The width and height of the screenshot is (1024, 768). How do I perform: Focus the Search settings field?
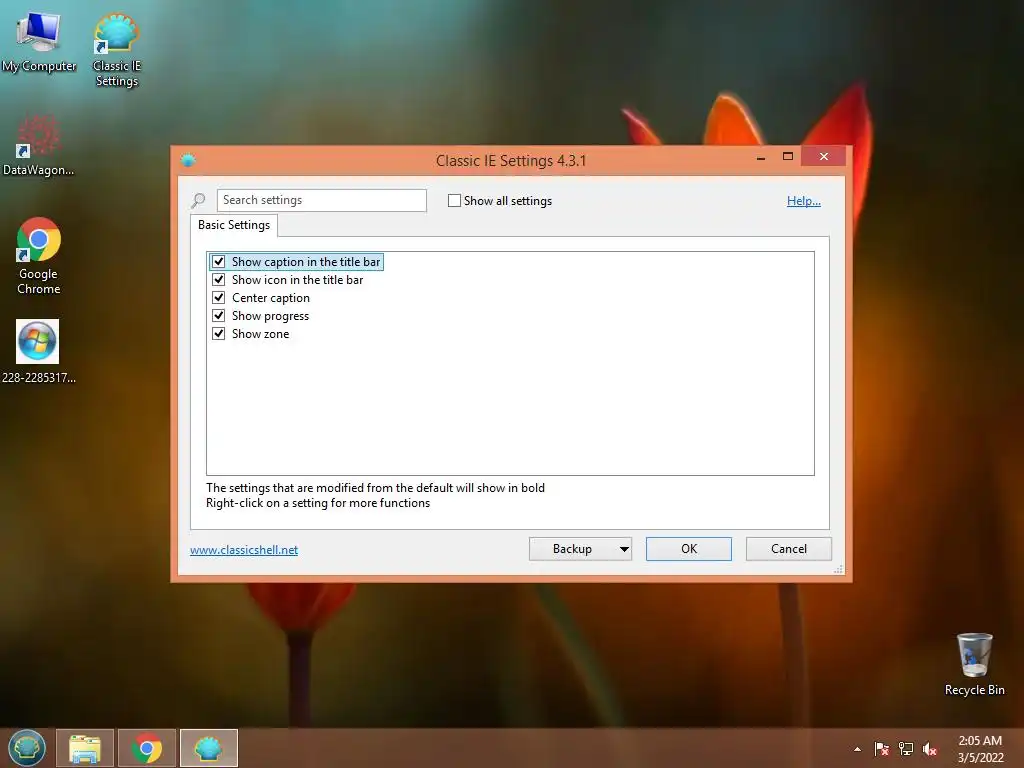click(x=322, y=200)
